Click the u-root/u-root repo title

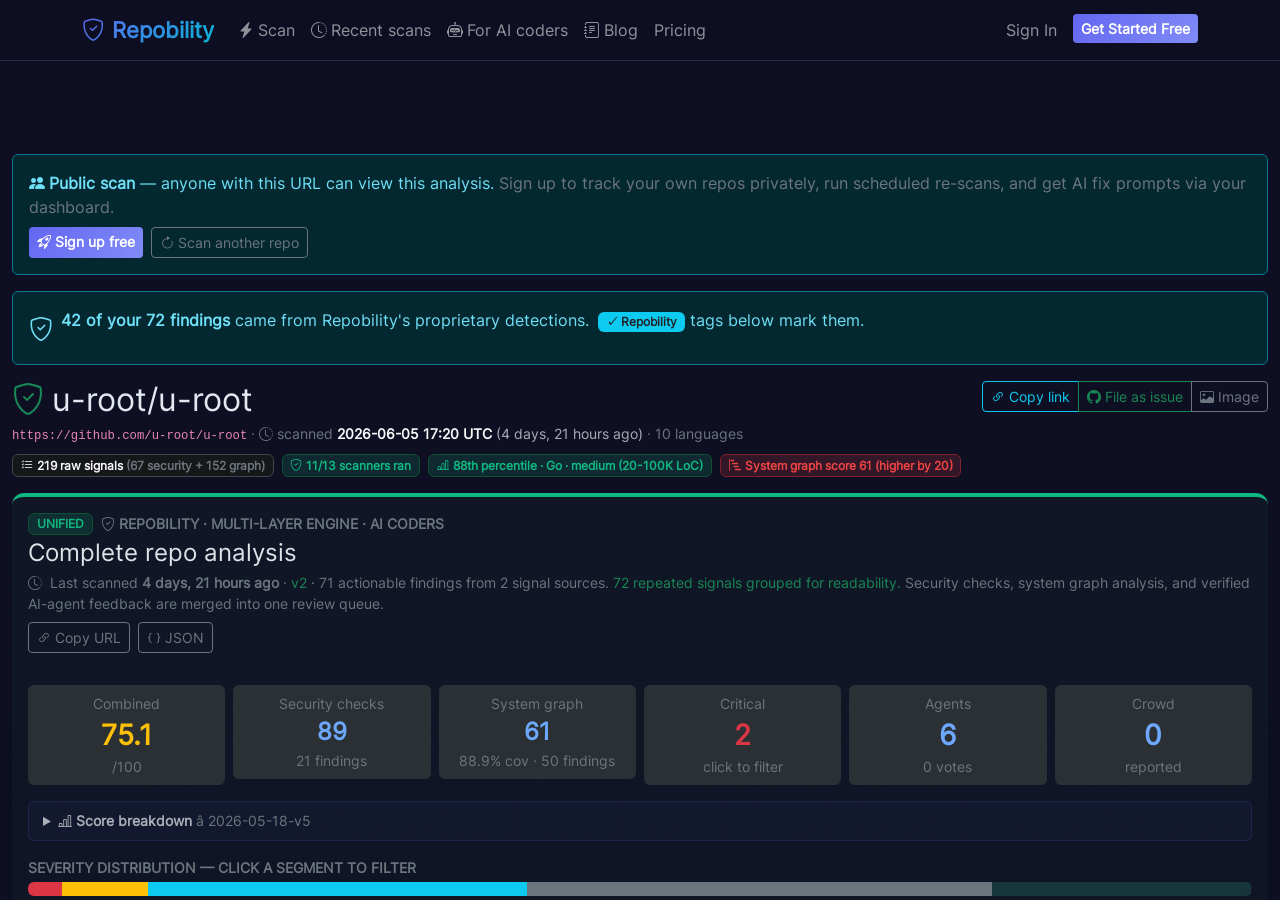coord(152,400)
